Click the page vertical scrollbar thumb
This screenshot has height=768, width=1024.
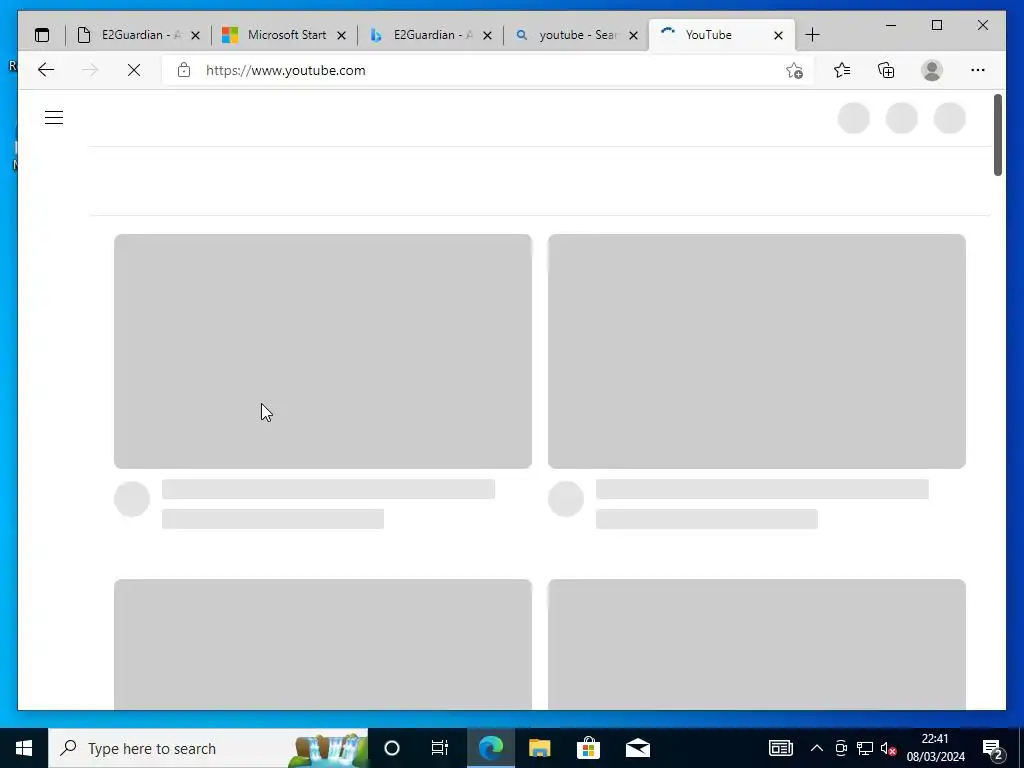[998, 135]
